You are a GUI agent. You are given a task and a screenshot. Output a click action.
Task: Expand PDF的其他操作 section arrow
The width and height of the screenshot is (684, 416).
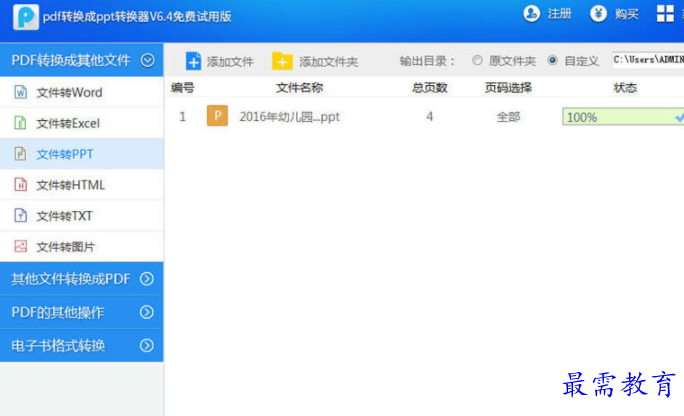coord(147,312)
